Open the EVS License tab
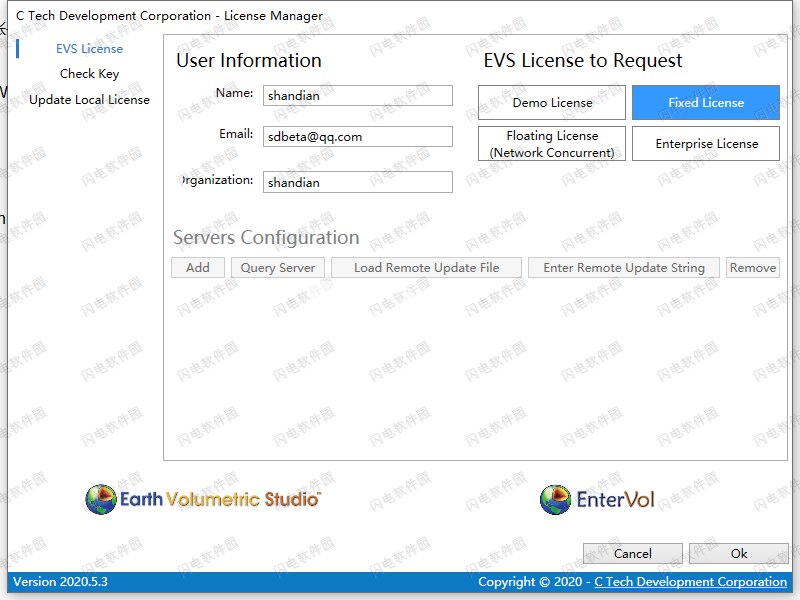 click(89, 48)
